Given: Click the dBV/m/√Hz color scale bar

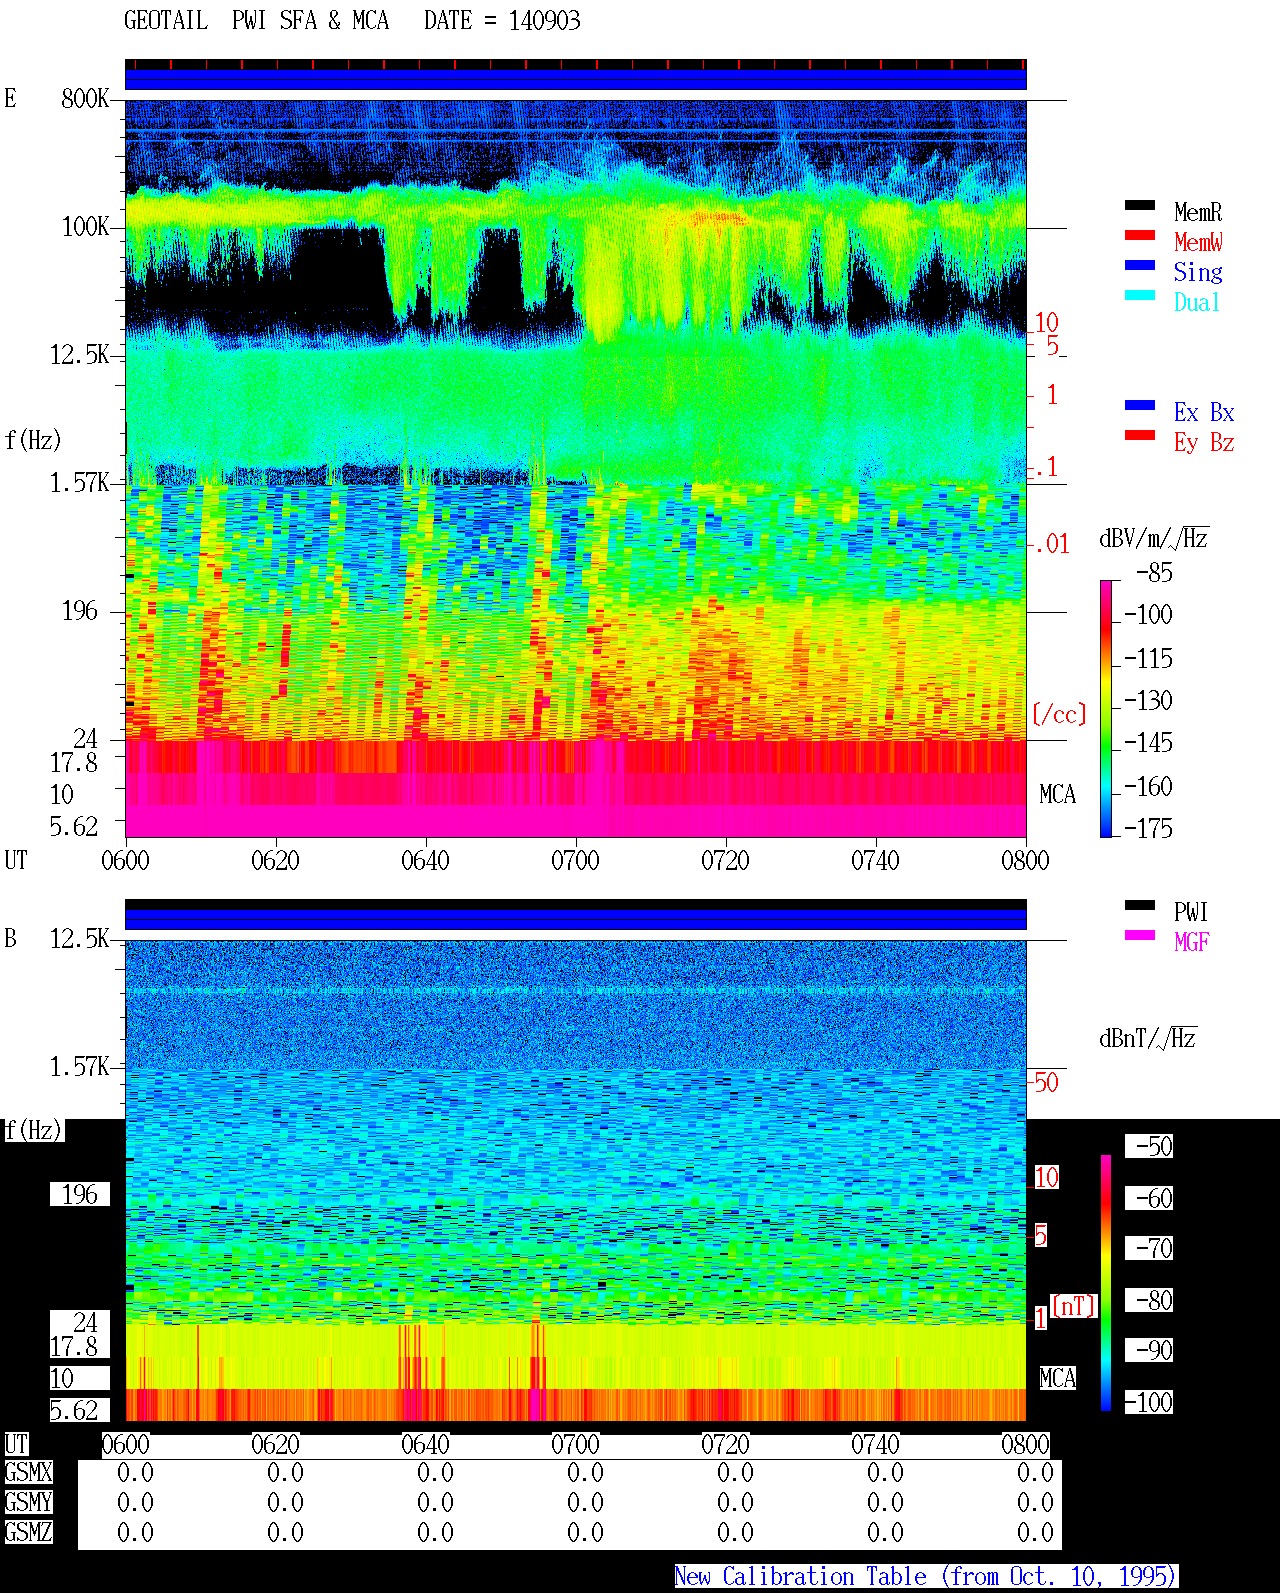Looking at the screenshot, I should tap(1106, 708).
